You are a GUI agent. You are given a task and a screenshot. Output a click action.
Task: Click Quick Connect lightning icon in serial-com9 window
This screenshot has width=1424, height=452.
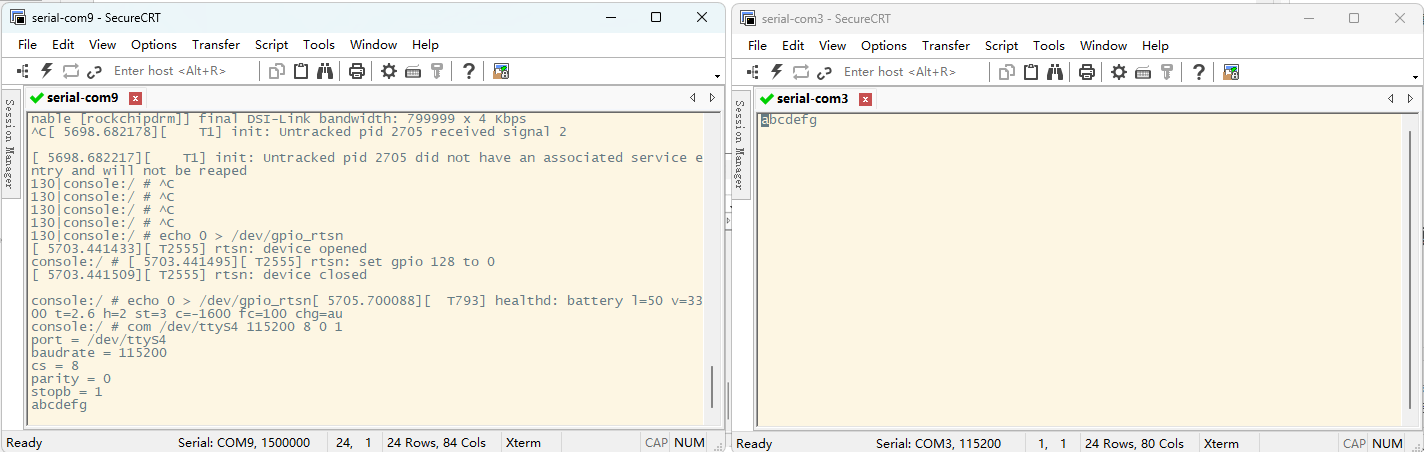click(x=46, y=71)
